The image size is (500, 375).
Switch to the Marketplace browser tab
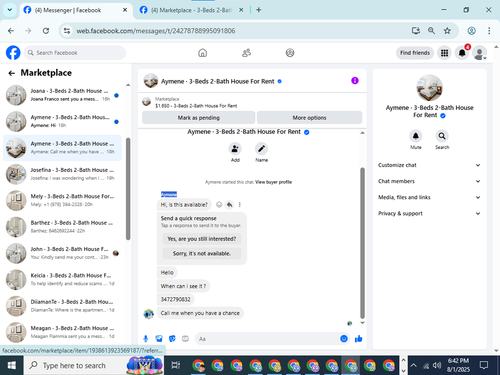(191, 10)
